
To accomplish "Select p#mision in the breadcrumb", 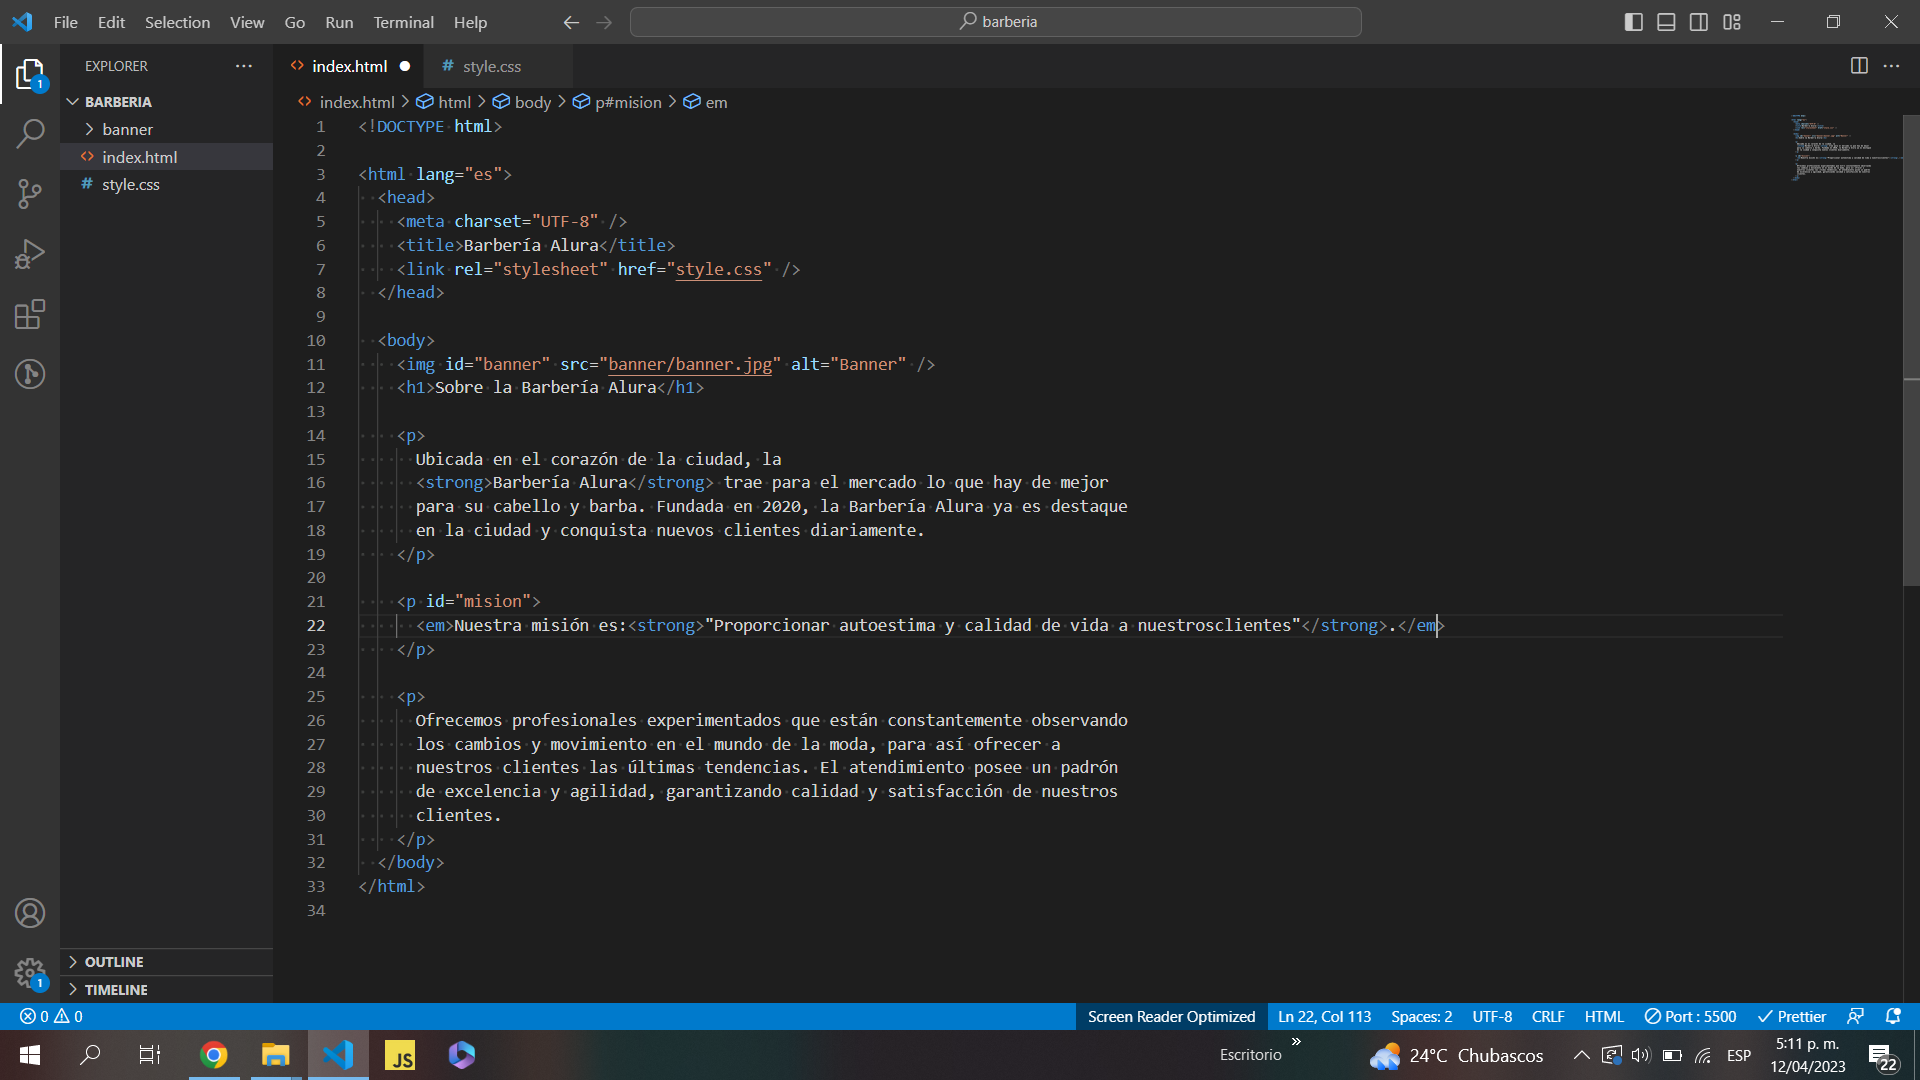I will (618, 102).
